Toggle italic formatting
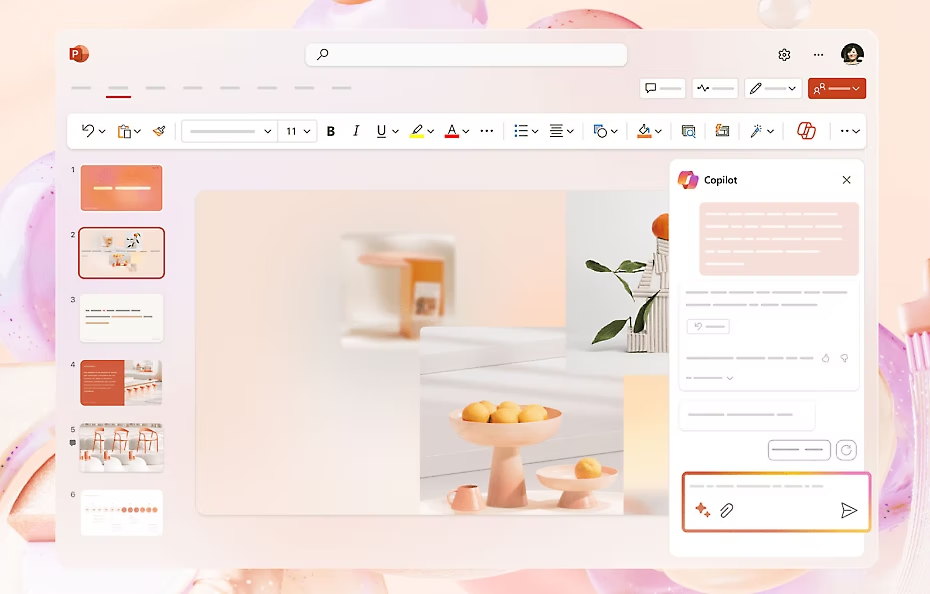This screenshot has width=930, height=594. pyautogui.click(x=356, y=131)
